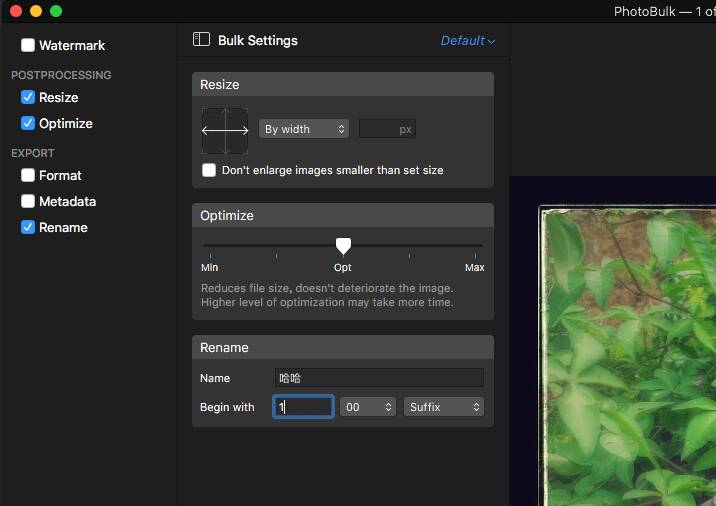Click the Begin with number field
Viewport: 716px width, 506px height.
(x=304, y=407)
